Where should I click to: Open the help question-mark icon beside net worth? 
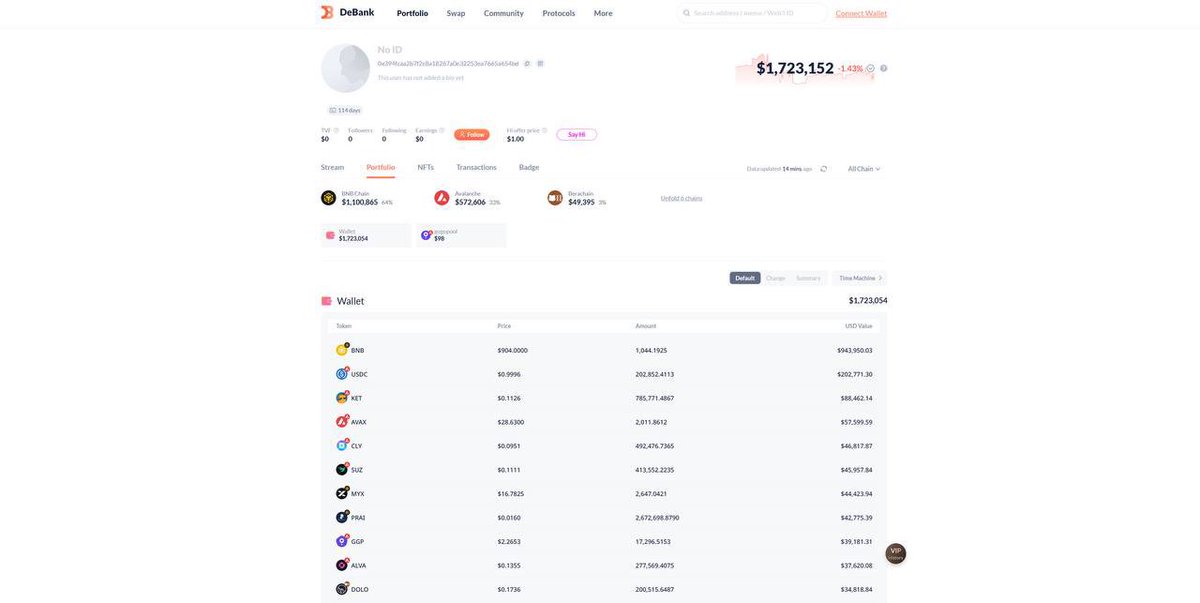point(884,68)
